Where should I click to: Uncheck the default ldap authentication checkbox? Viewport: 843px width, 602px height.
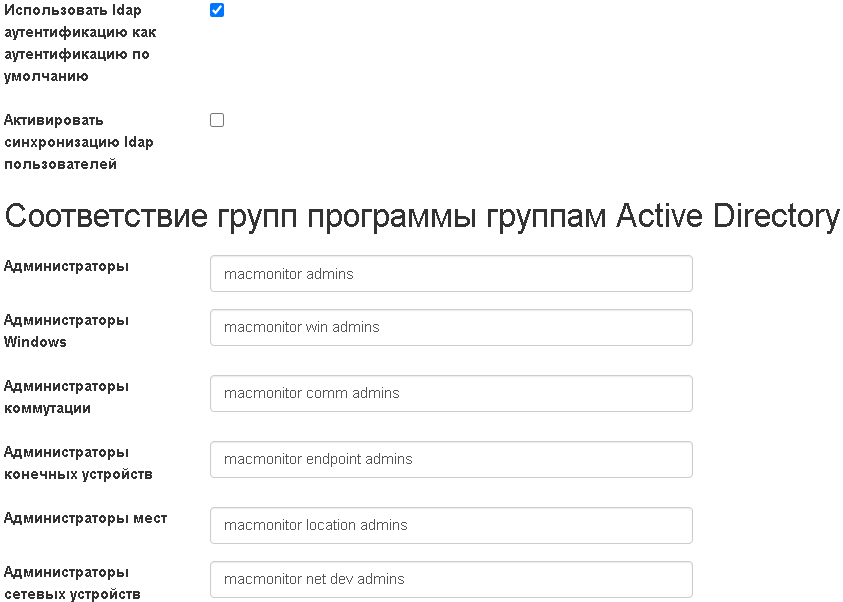(x=217, y=10)
